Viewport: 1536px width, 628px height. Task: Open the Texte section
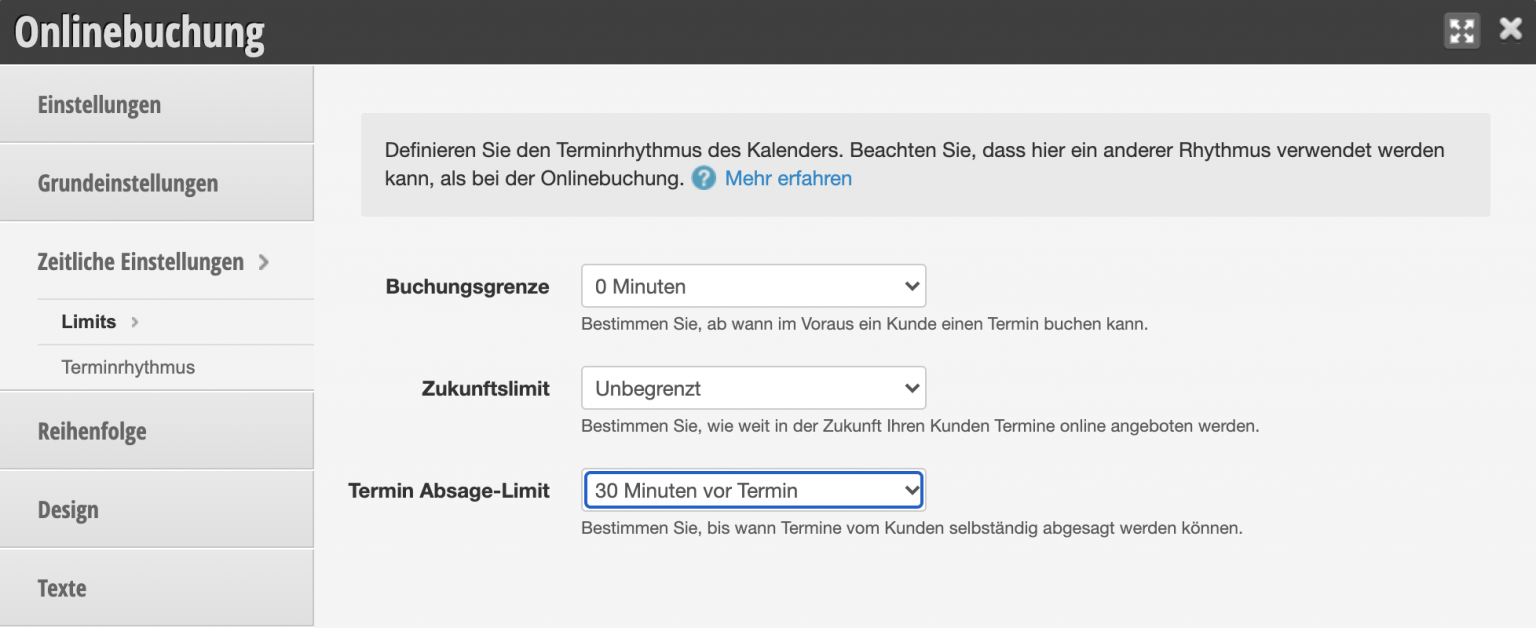click(62, 588)
